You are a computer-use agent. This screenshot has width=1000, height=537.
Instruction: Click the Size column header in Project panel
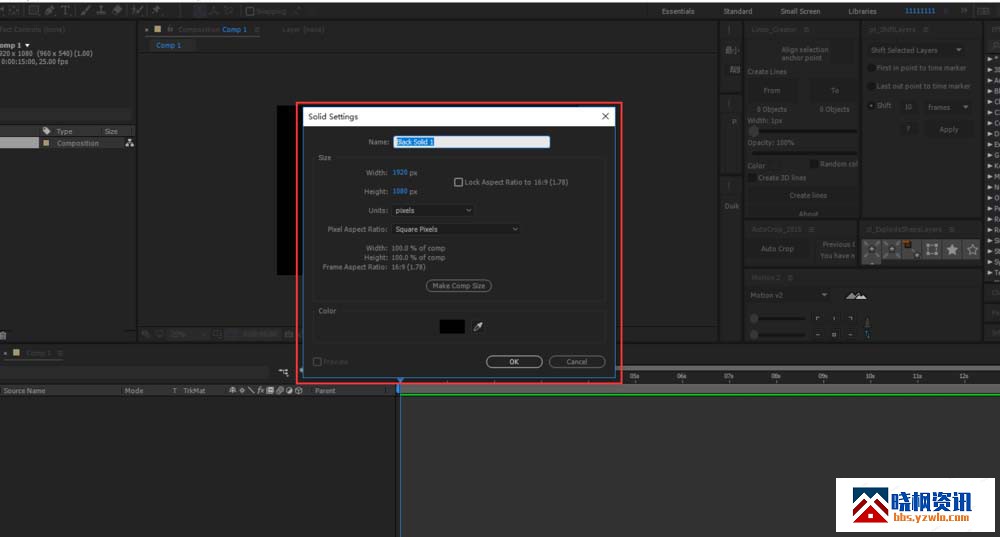point(111,131)
